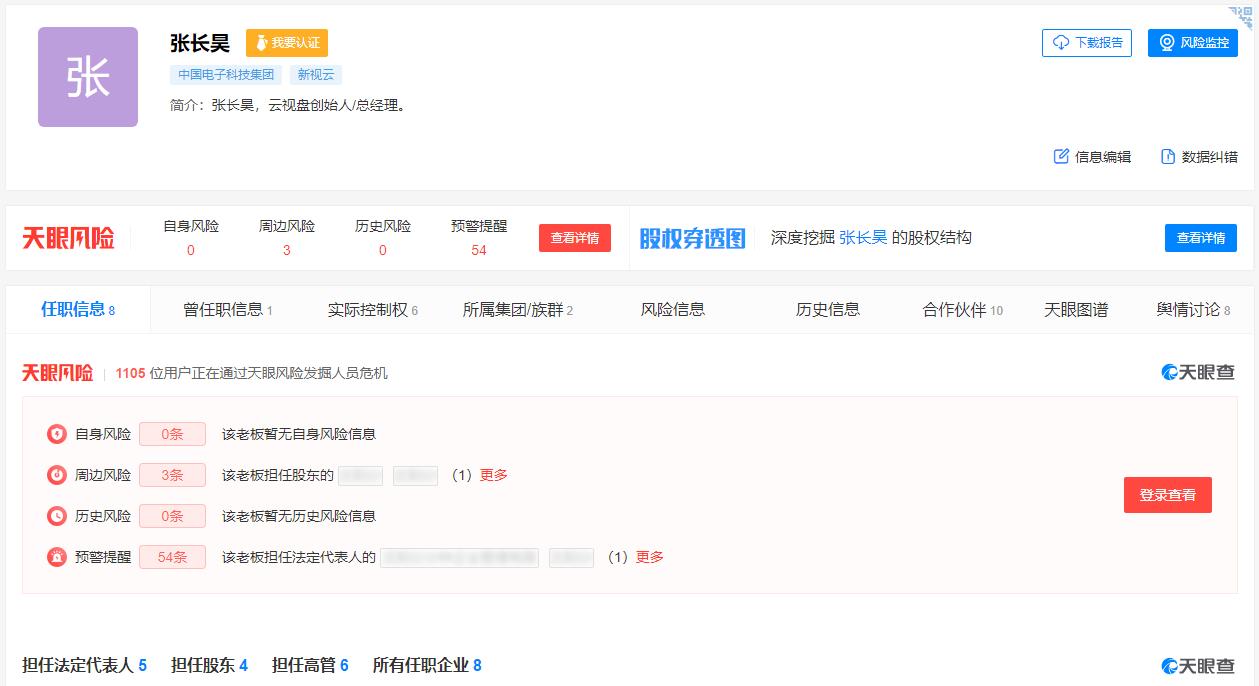
Task: Select the 担任股东 4 sub-tab
Action: [209, 665]
